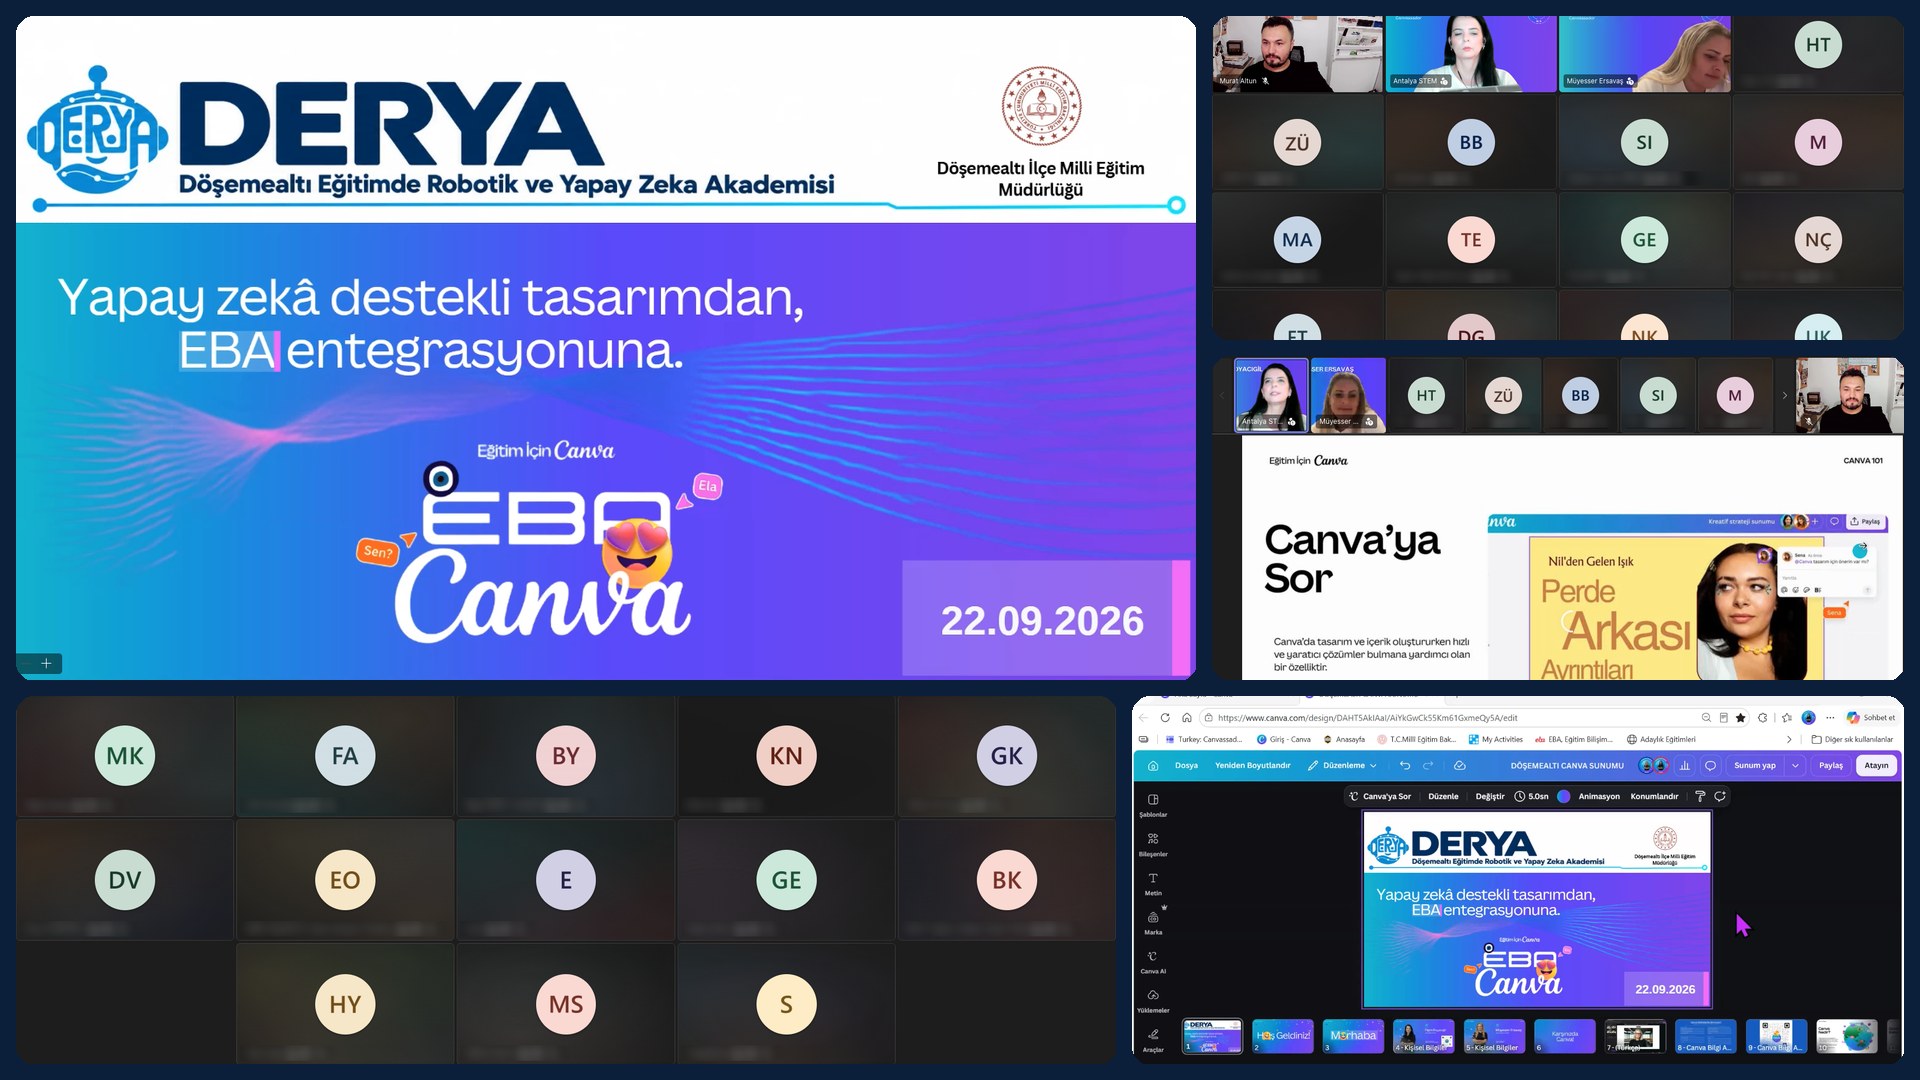Show next participants in video strip
The height and width of the screenshot is (1080, 1920).
pyautogui.click(x=1784, y=396)
